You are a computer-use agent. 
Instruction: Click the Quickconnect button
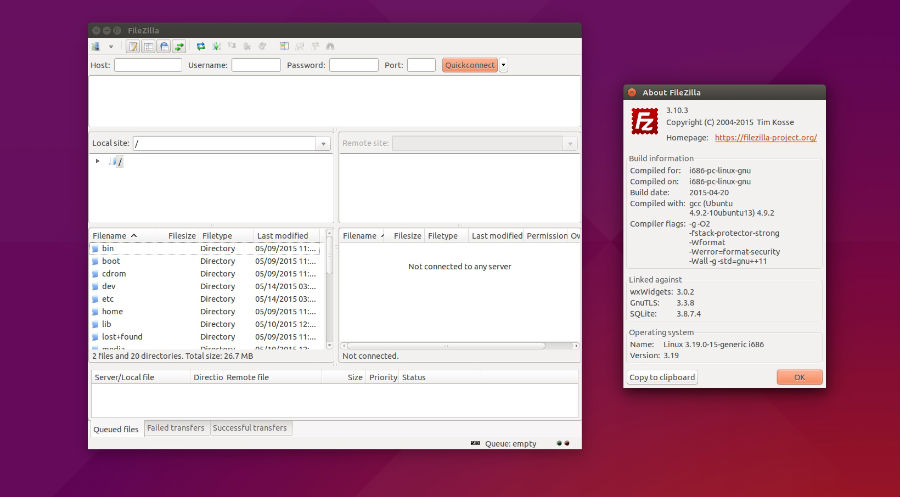(470, 65)
